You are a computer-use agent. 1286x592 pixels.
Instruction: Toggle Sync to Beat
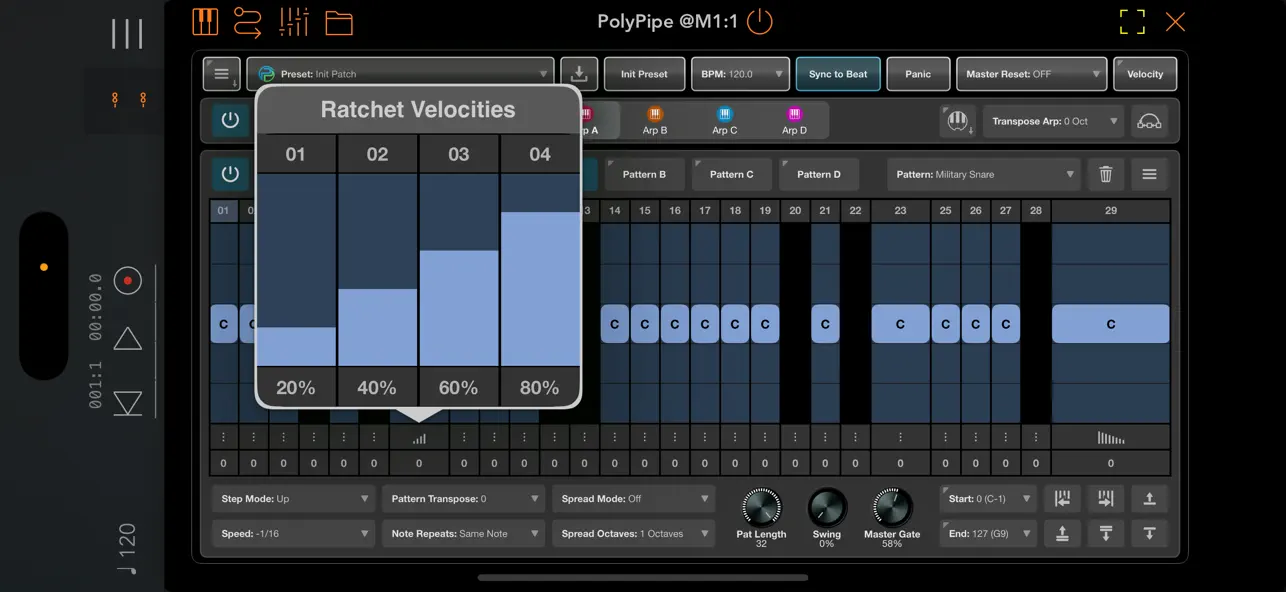pyautogui.click(x=838, y=73)
